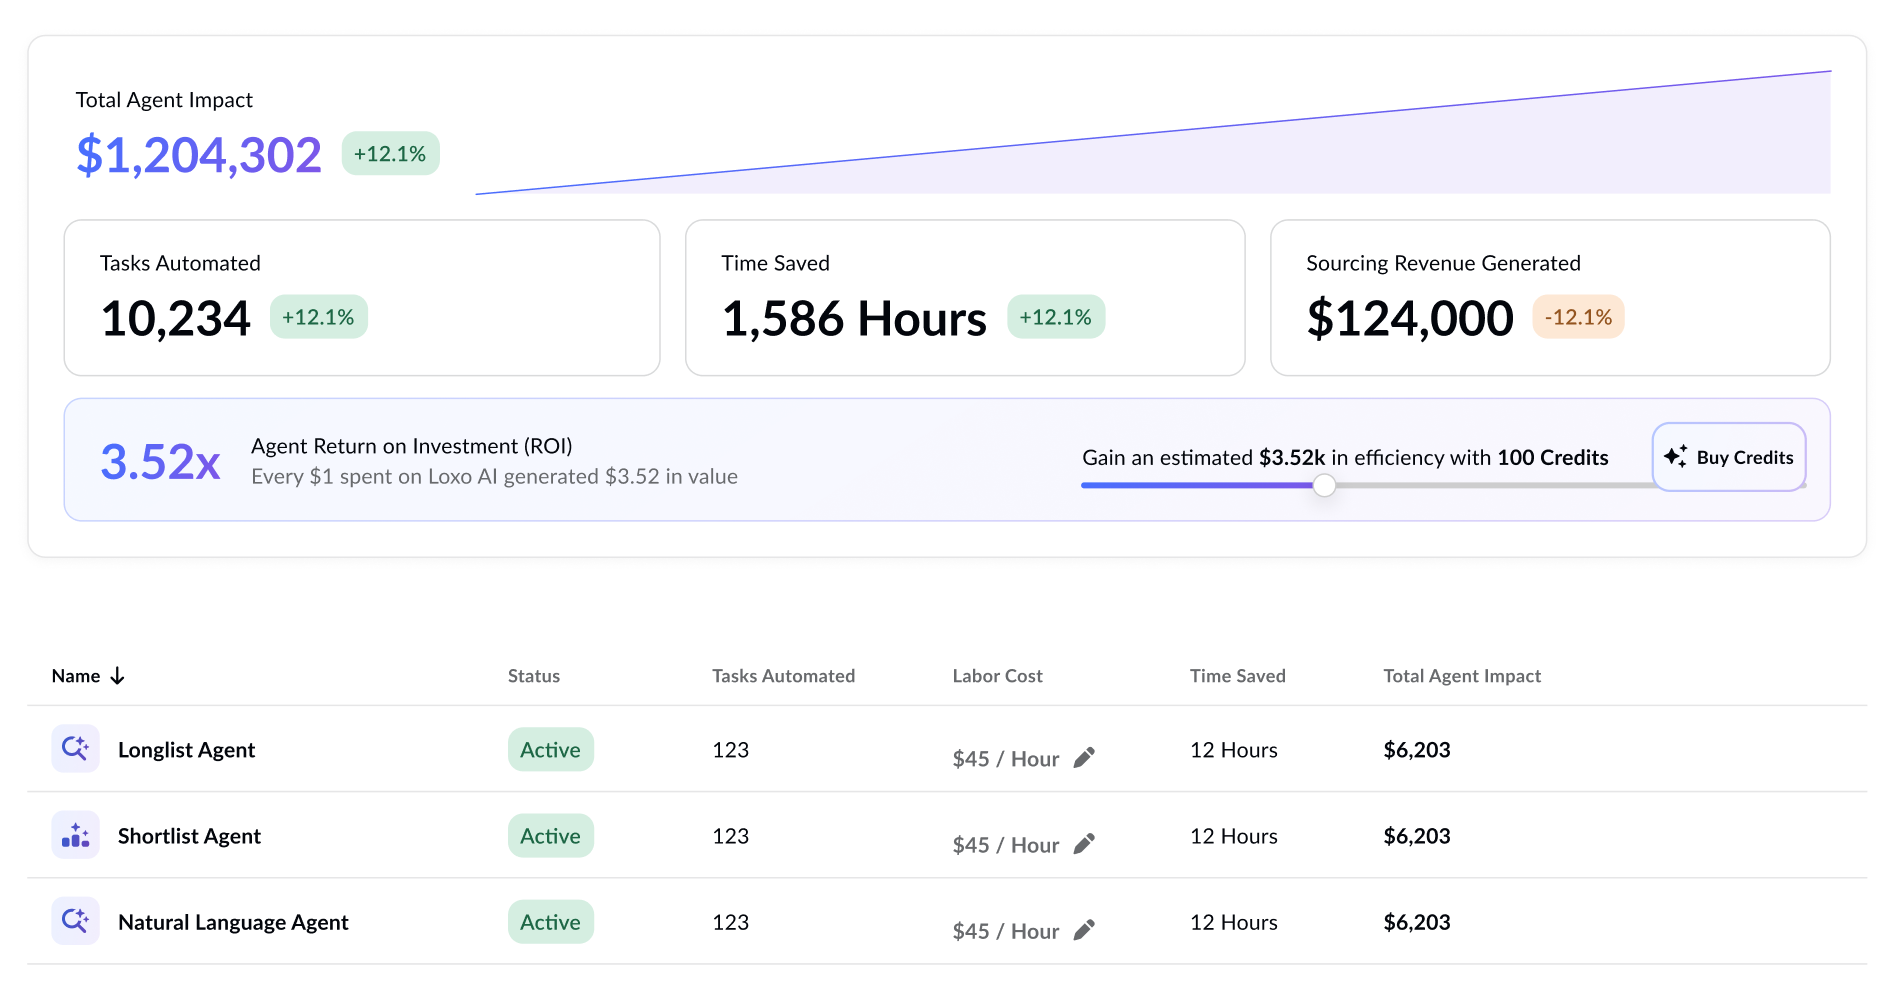This screenshot has height=1000, width=1895.
Task: Click 123 tasks in Natural Language Agent row
Action: click(x=731, y=922)
